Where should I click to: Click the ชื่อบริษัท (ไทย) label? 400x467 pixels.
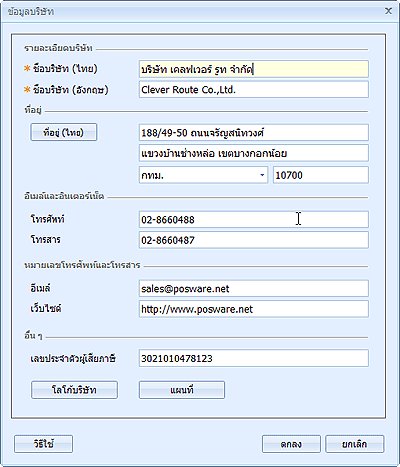[x=65, y=69]
